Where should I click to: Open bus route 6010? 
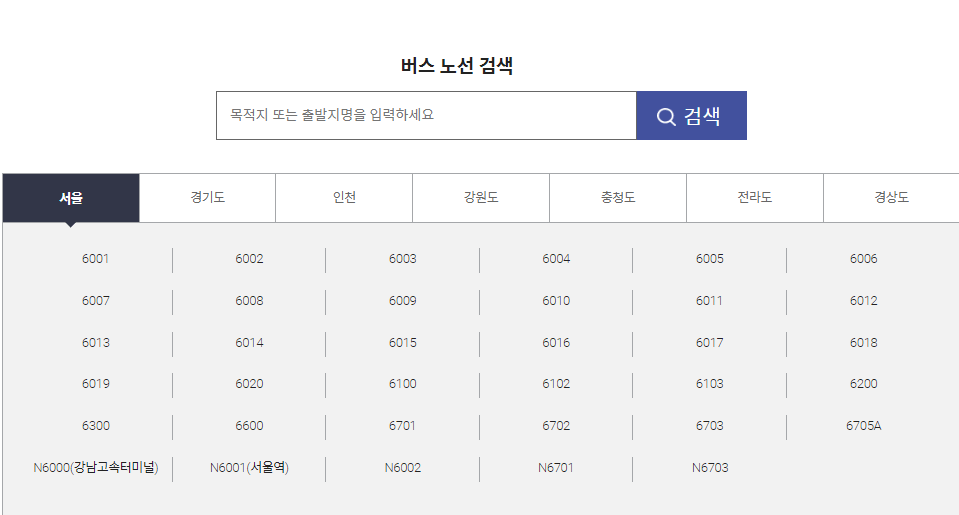[x=556, y=301]
